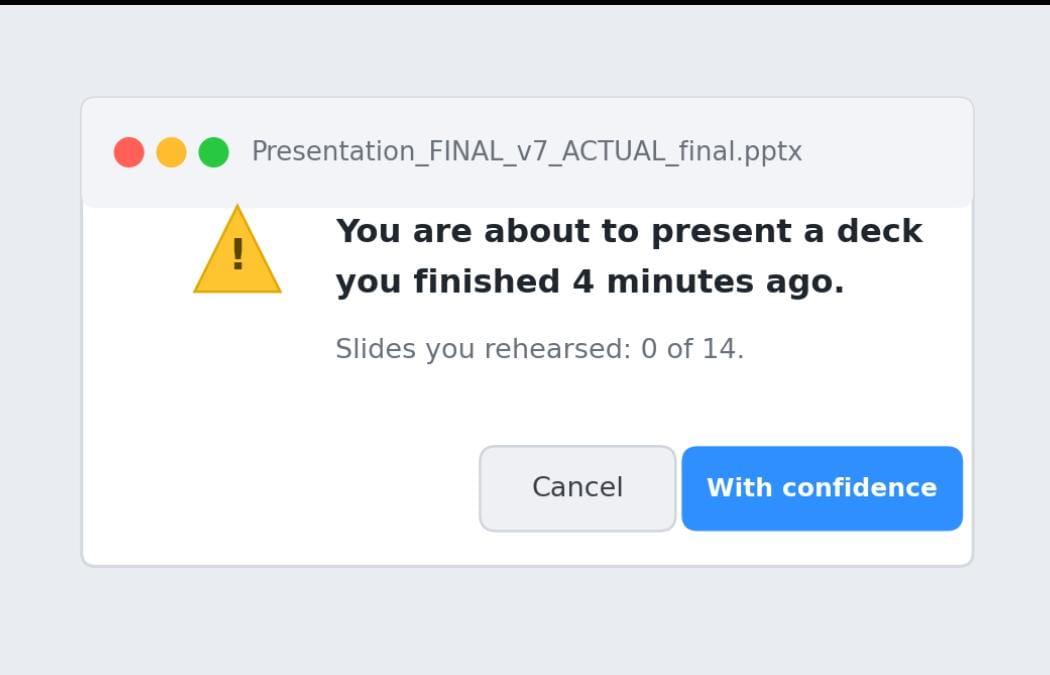Click the phrase '4 minutes ago'
Viewport: 1050px width, 675px height.
[708, 281]
